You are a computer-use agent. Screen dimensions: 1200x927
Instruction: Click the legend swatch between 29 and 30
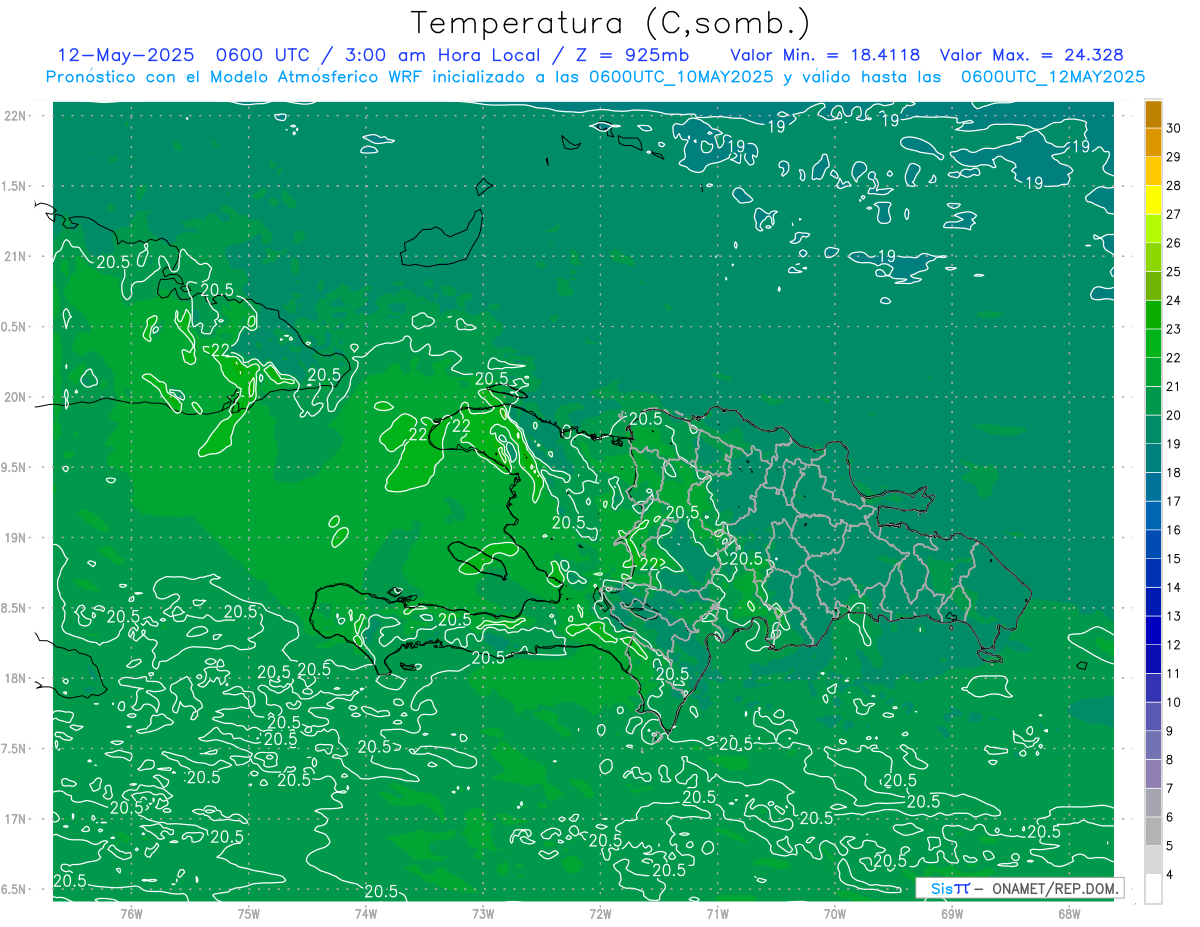pos(1153,142)
